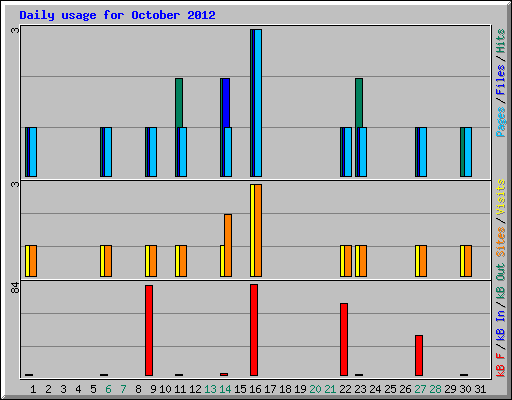Select the "Hits" legend label

click(x=501, y=41)
